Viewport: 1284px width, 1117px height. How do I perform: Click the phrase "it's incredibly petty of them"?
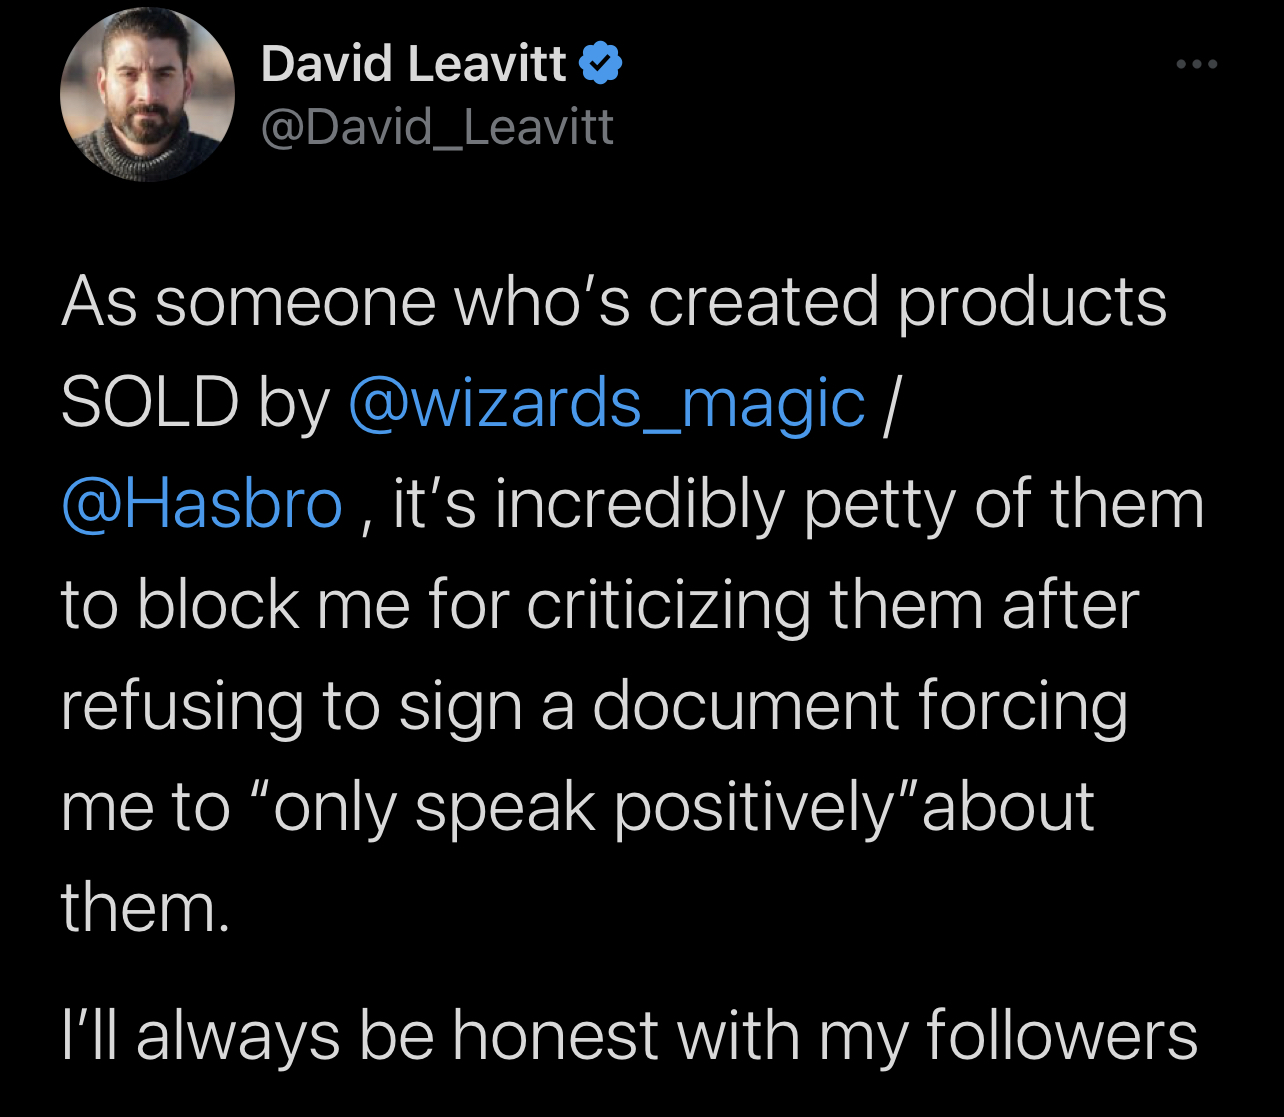[798, 504]
